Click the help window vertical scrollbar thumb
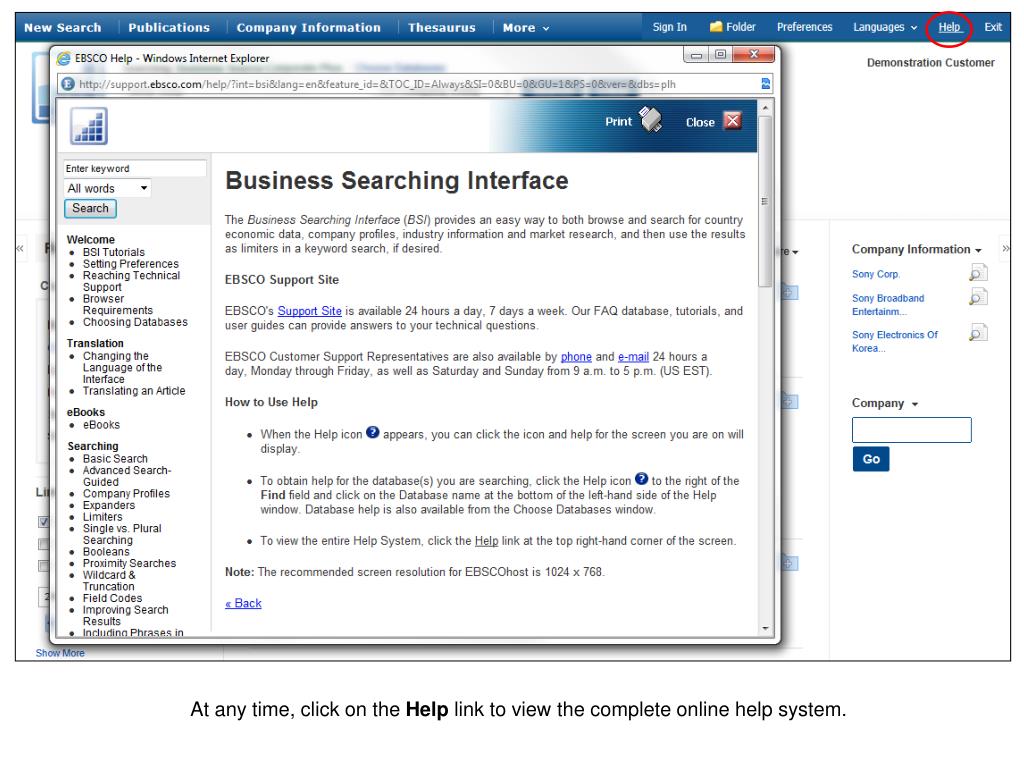This screenshot has width=1024, height=768. [765, 201]
